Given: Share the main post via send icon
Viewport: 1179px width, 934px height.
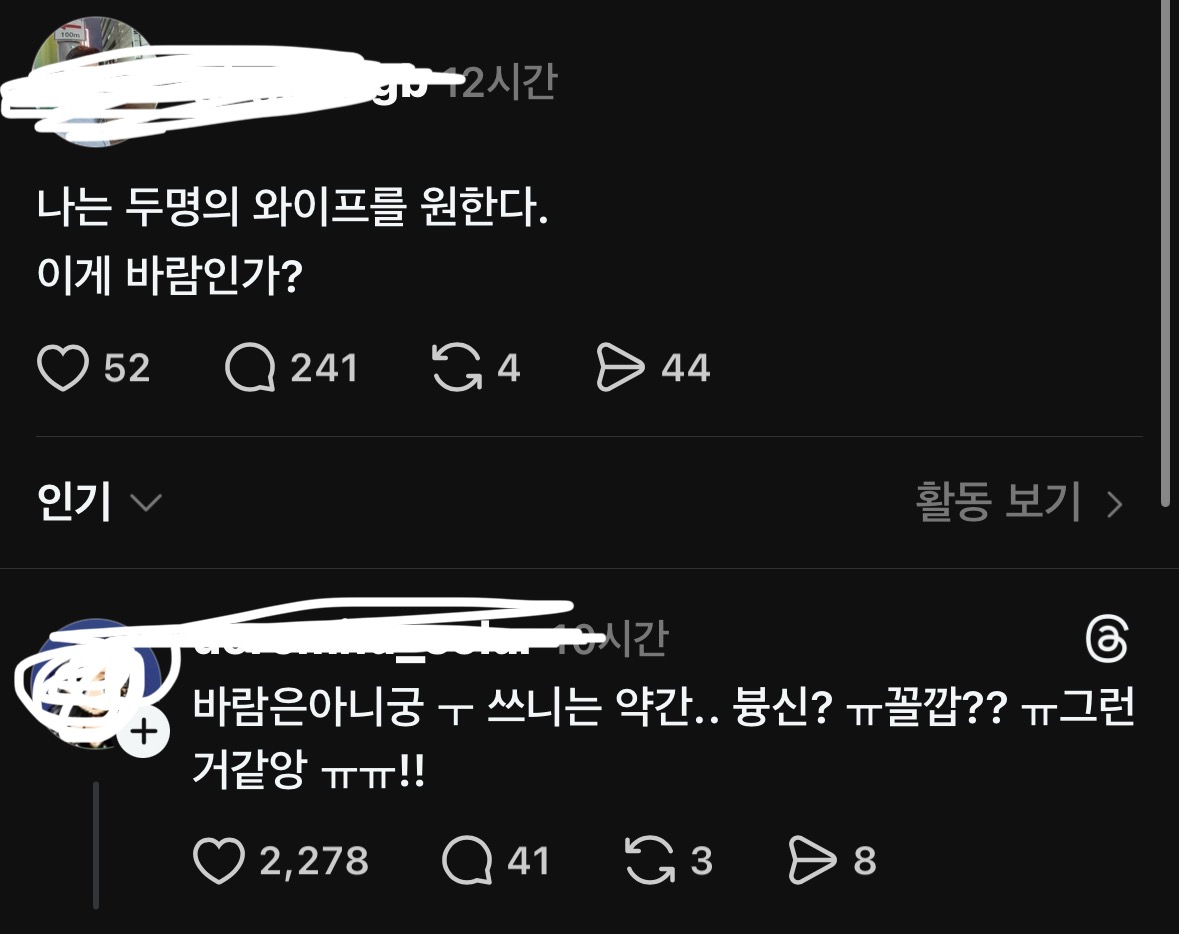Looking at the screenshot, I should (x=620, y=368).
